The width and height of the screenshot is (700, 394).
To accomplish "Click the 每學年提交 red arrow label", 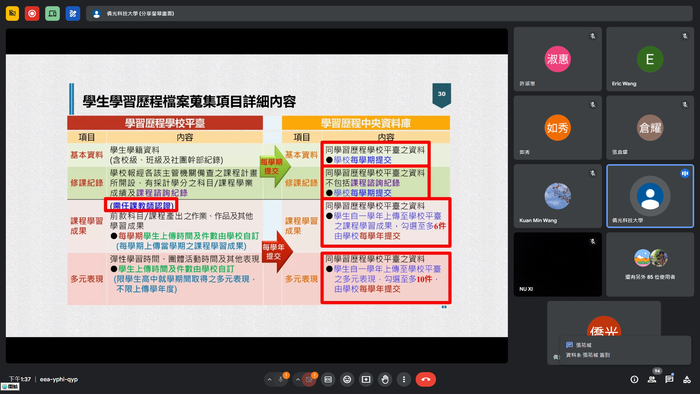I will 274,252.
